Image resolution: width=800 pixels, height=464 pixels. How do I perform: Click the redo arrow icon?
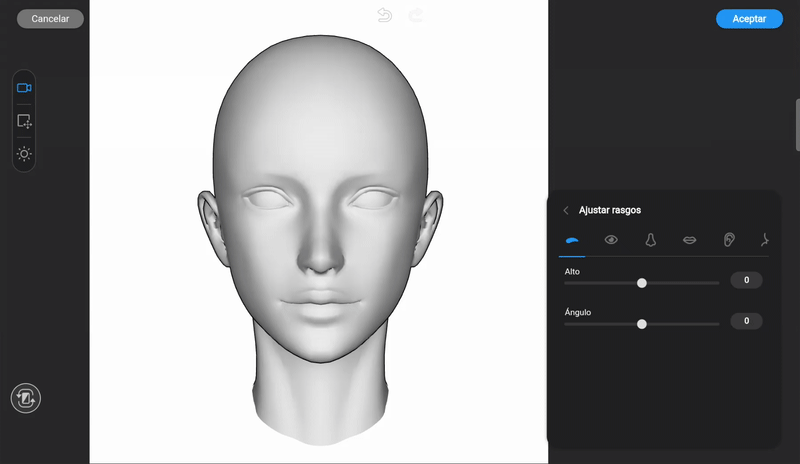click(416, 15)
